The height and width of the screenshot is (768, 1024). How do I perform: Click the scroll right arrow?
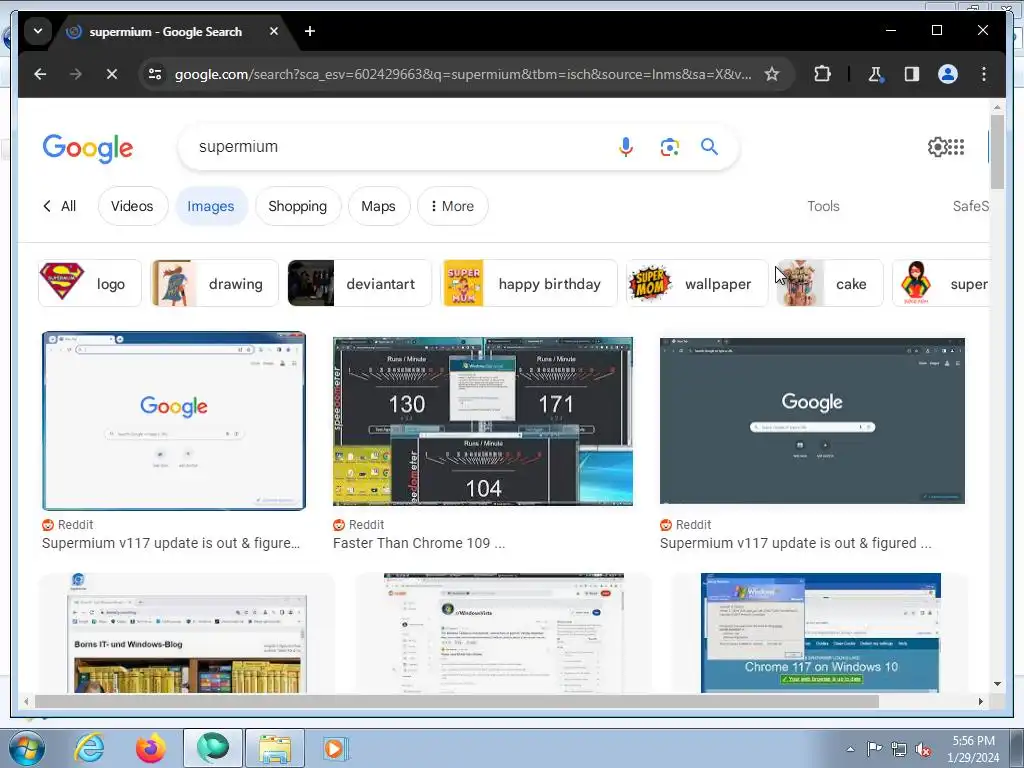tap(980, 701)
